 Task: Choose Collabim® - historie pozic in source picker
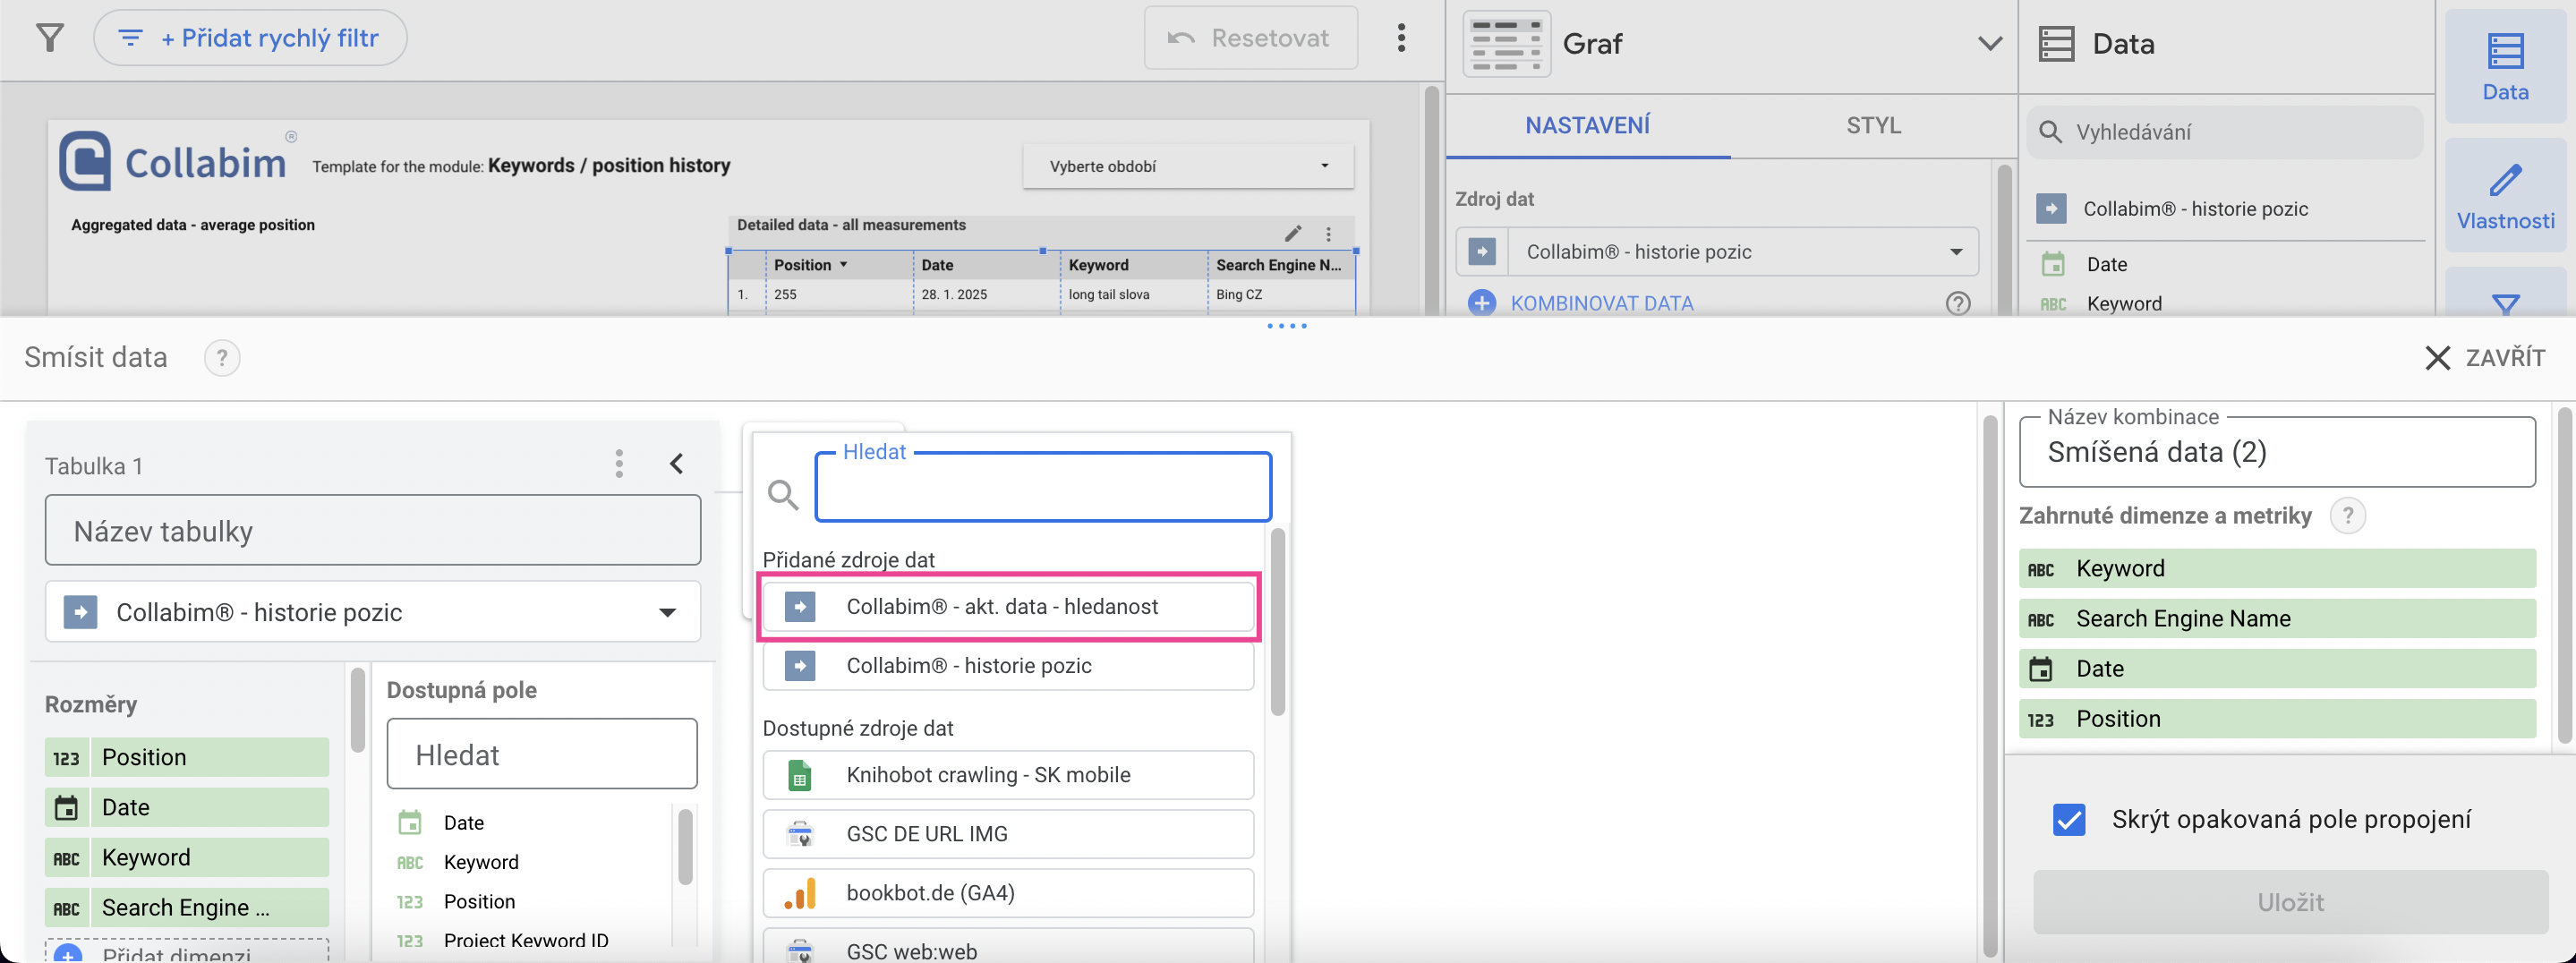[1008, 666]
